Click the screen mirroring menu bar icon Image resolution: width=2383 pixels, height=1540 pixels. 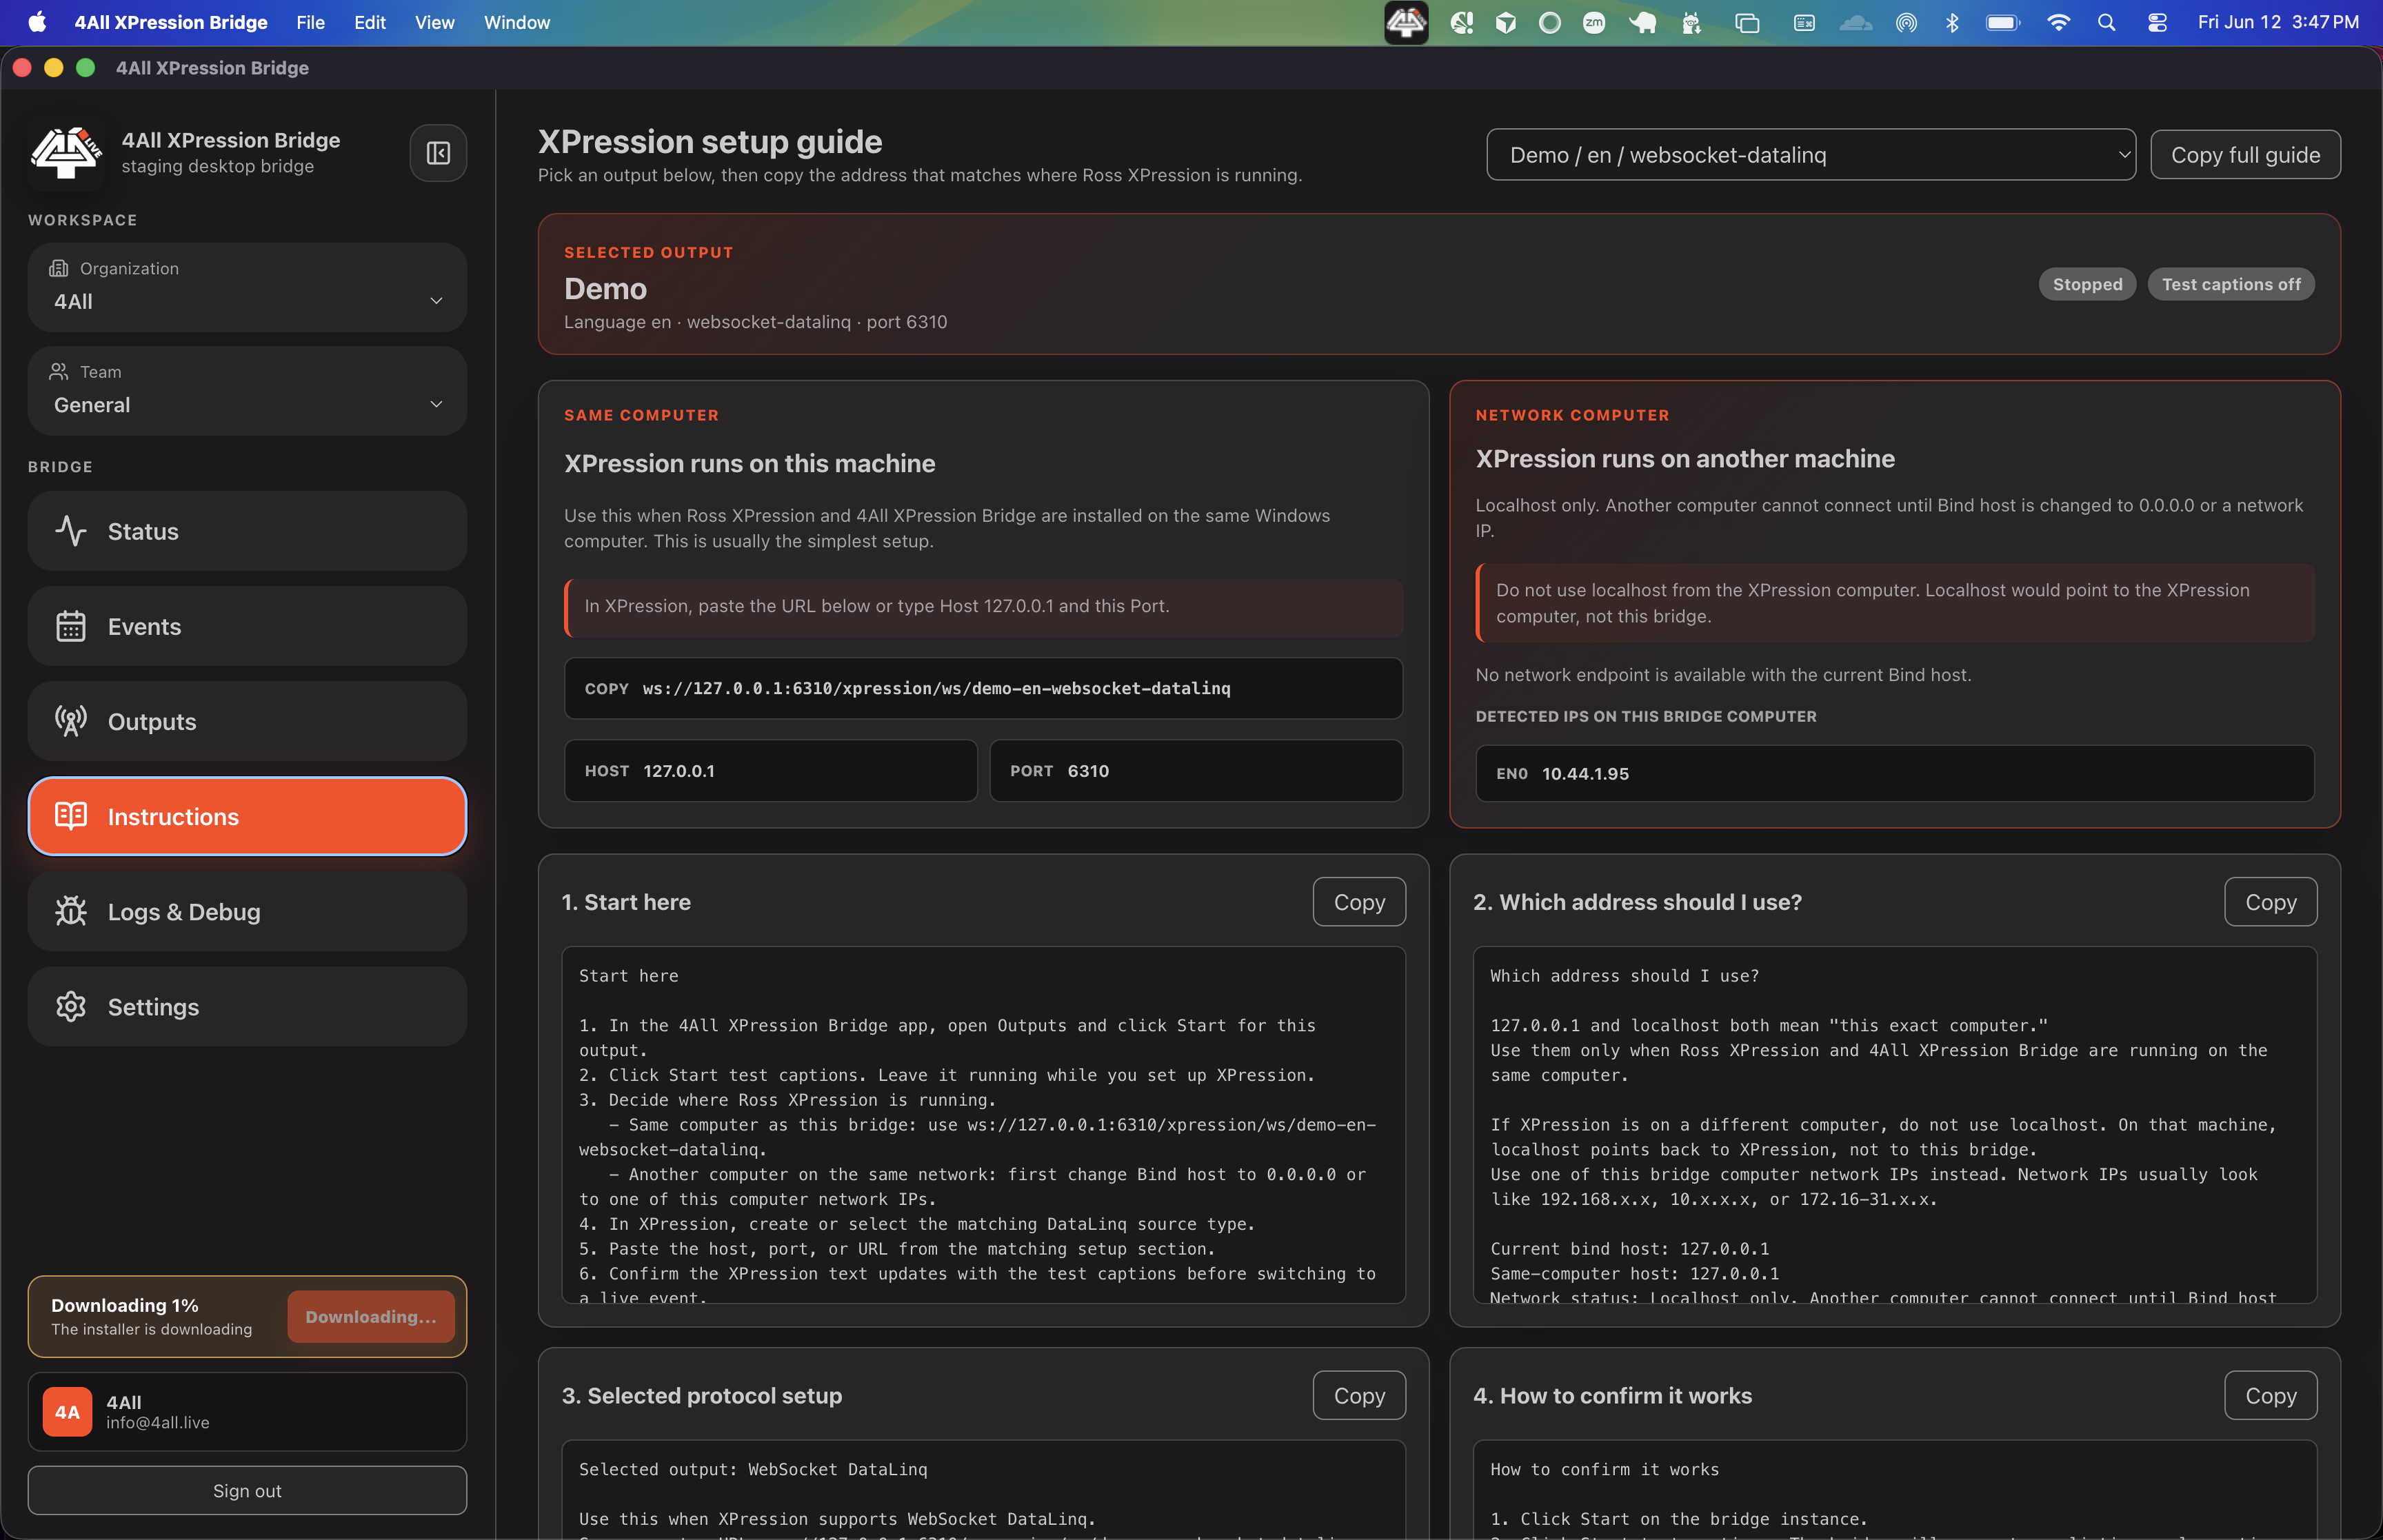(1746, 22)
